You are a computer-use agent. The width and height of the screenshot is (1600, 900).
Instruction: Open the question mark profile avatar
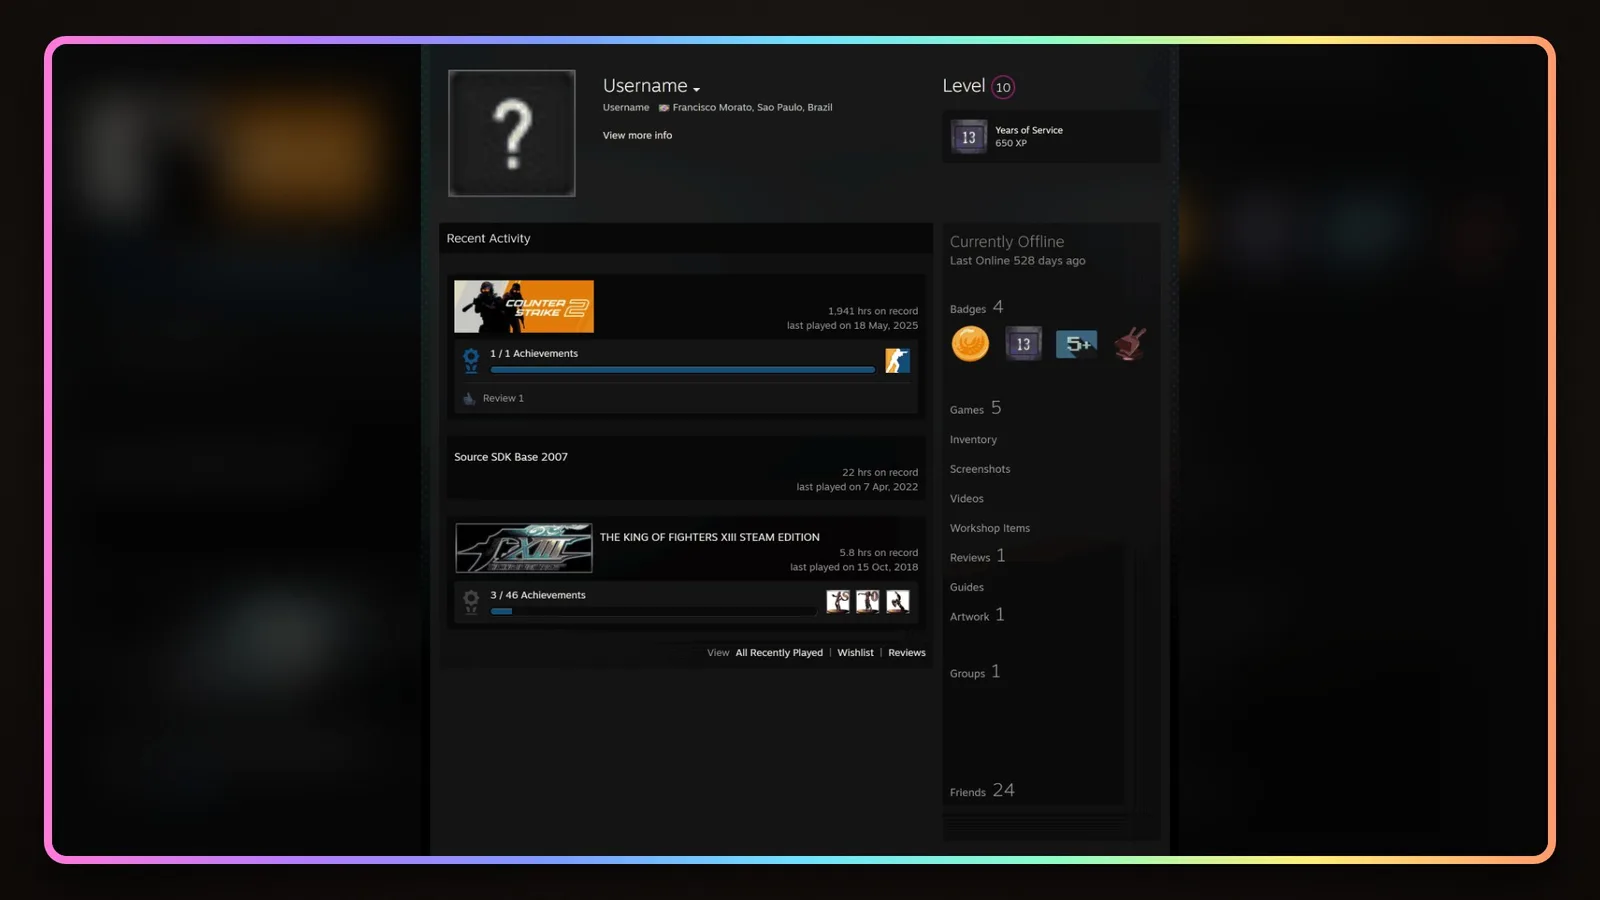[x=512, y=133]
